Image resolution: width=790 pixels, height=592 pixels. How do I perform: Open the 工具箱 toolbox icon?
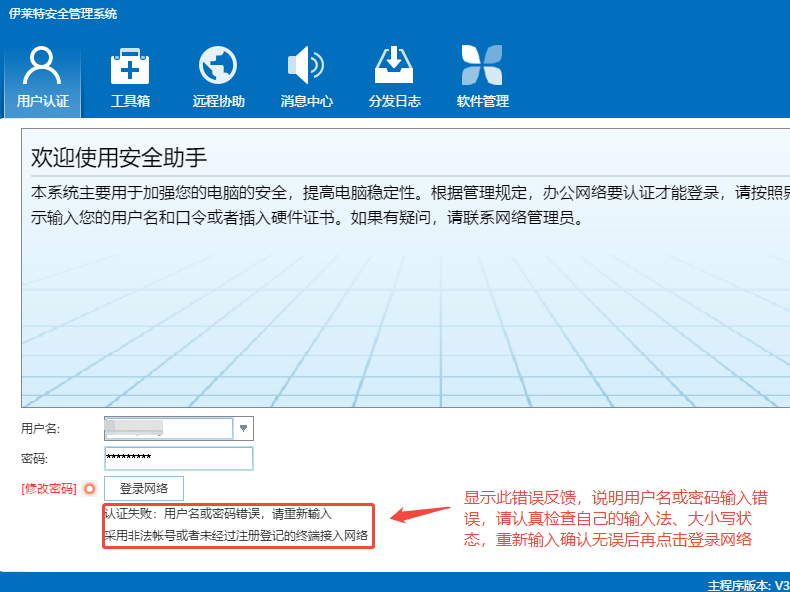coord(130,78)
